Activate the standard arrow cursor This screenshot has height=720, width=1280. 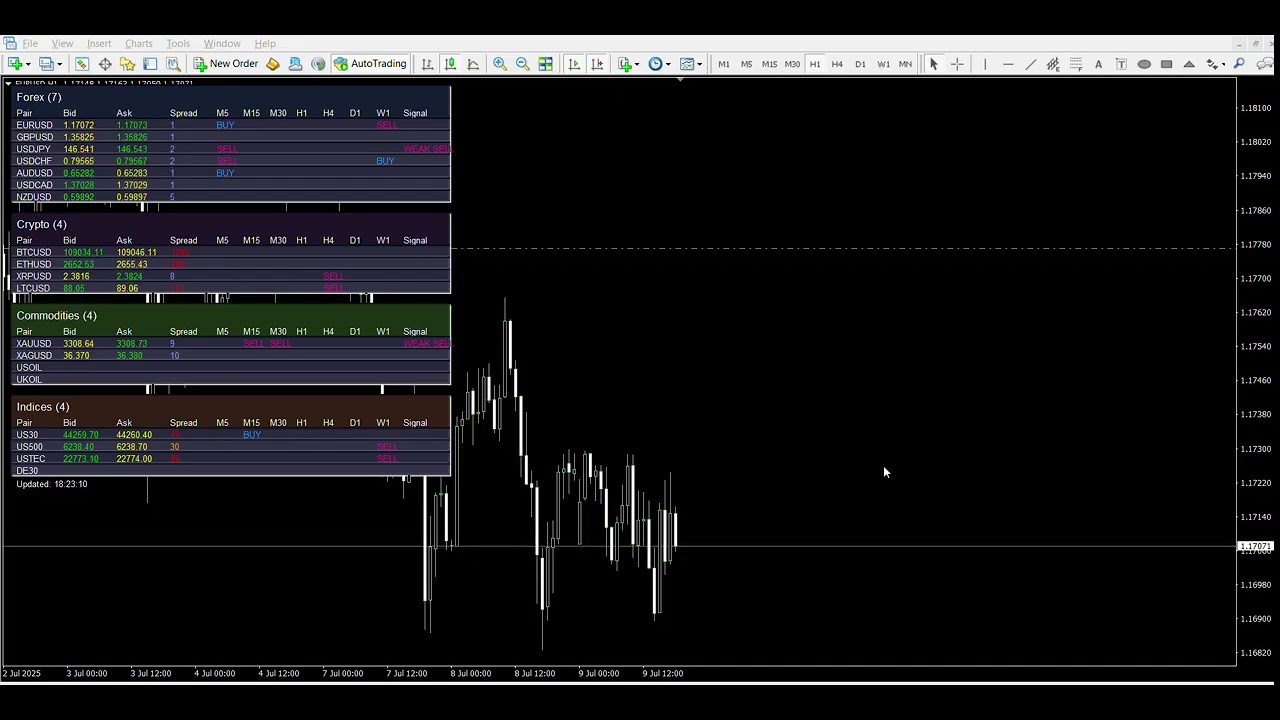coord(934,64)
